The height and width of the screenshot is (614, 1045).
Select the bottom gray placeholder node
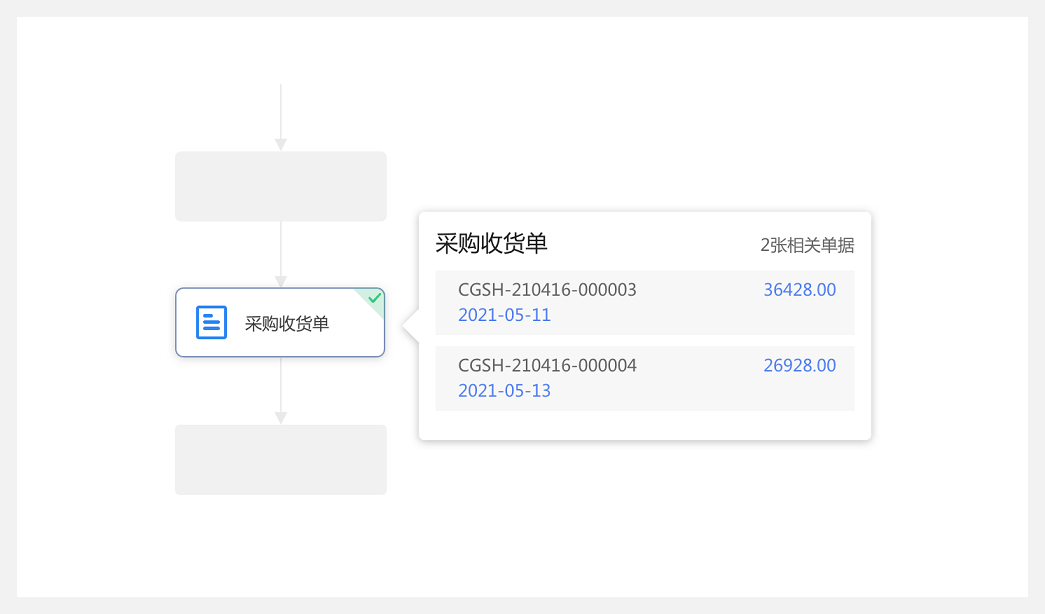click(281, 459)
